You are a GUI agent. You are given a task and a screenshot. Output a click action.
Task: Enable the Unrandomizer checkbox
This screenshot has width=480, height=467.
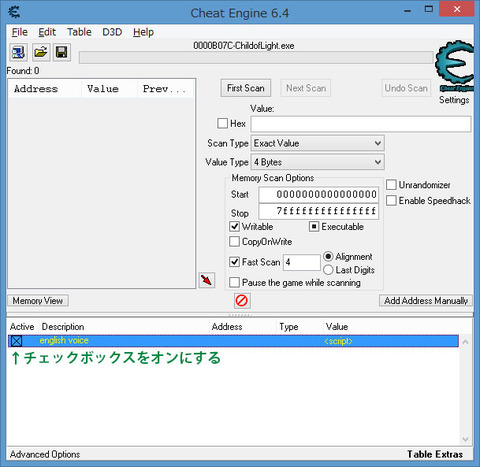point(391,185)
